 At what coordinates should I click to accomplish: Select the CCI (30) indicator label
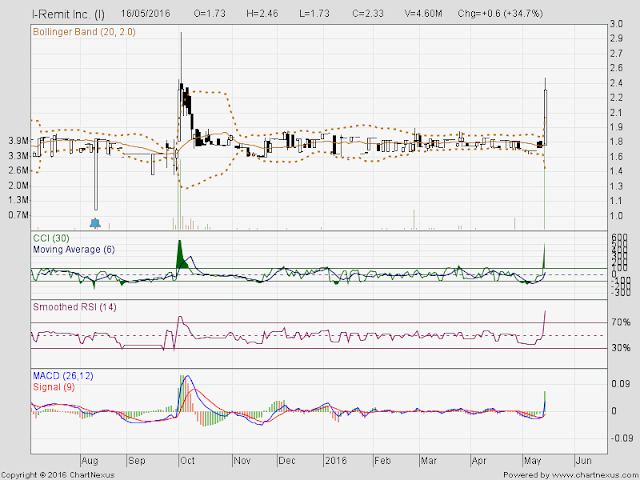point(51,238)
